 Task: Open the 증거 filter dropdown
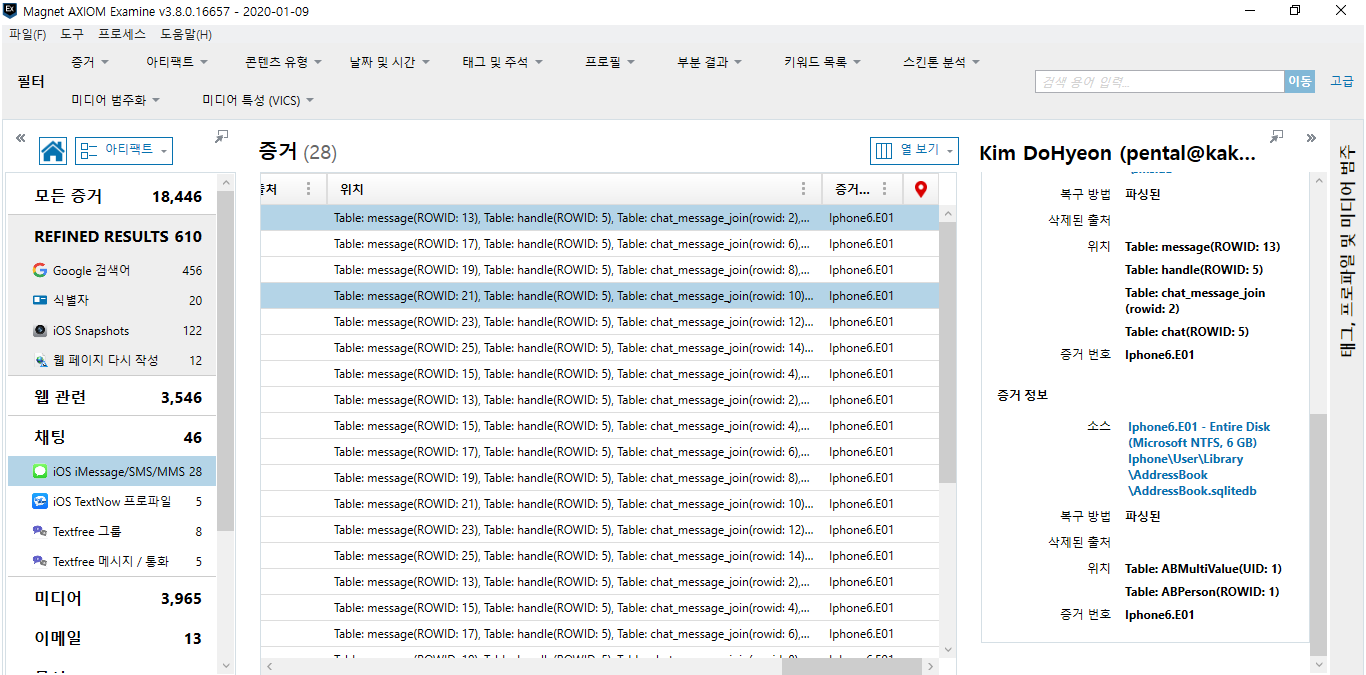point(90,62)
